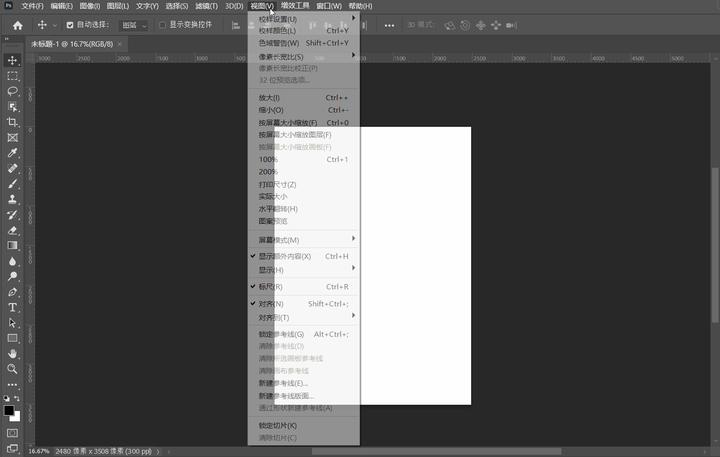Choose 按屏幕大小缩放(F) fit on screen
This screenshot has width=720, height=457.
point(304,123)
